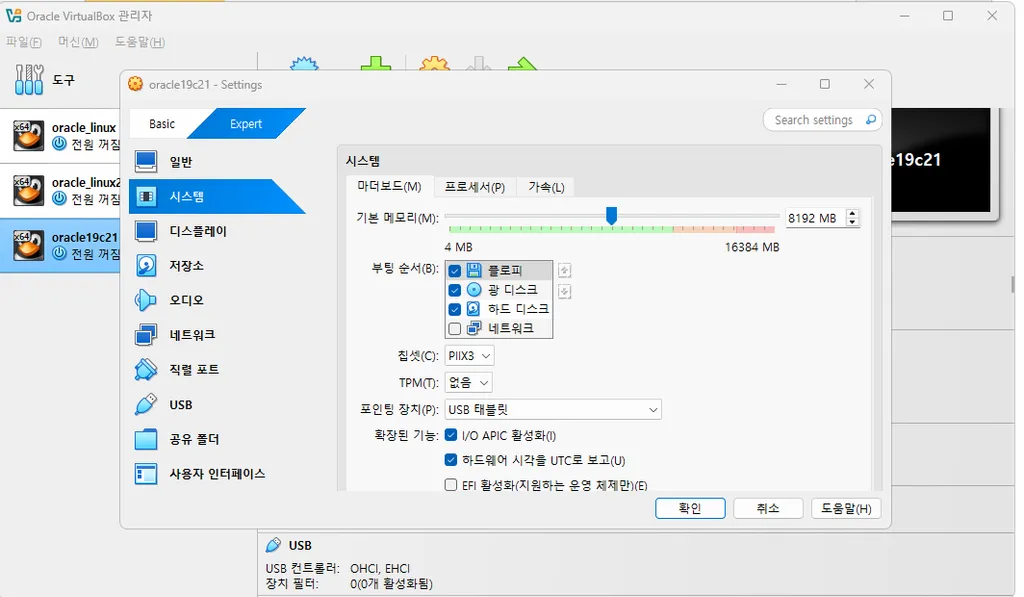Open the 도움말 menu in menu bar
The height and width of the screenshot is (597, 1024).
140,42
